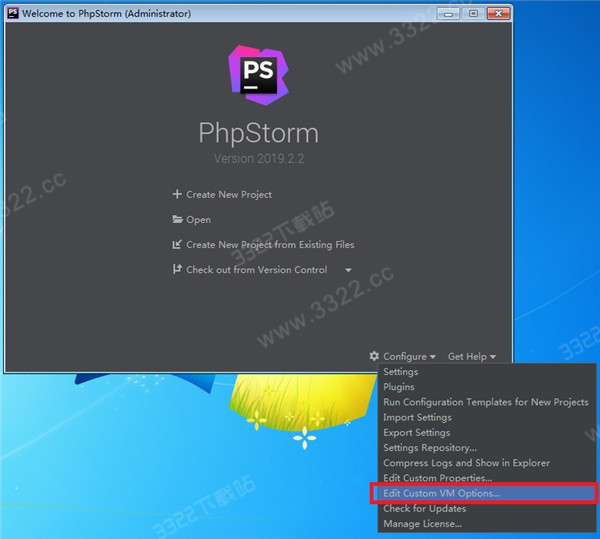The width and height of the screenshot is (600, 539).
Task: Select Check out from Version Control
Action: [256, 270]
